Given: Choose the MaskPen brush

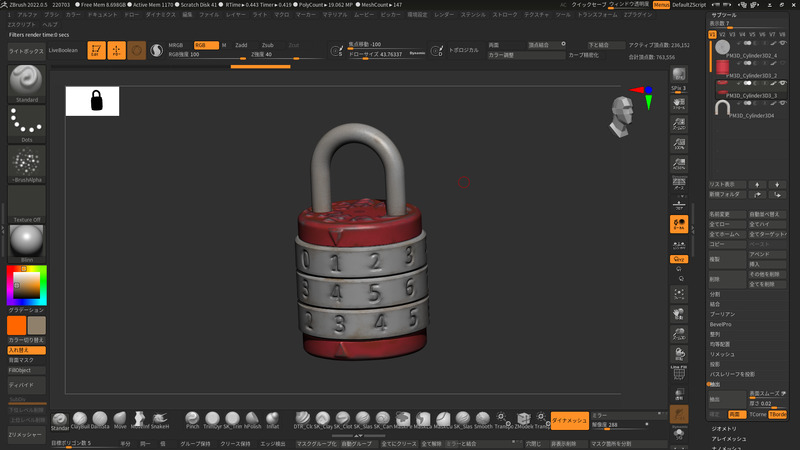Looking at the screenshot, I should tap(403, 420).
